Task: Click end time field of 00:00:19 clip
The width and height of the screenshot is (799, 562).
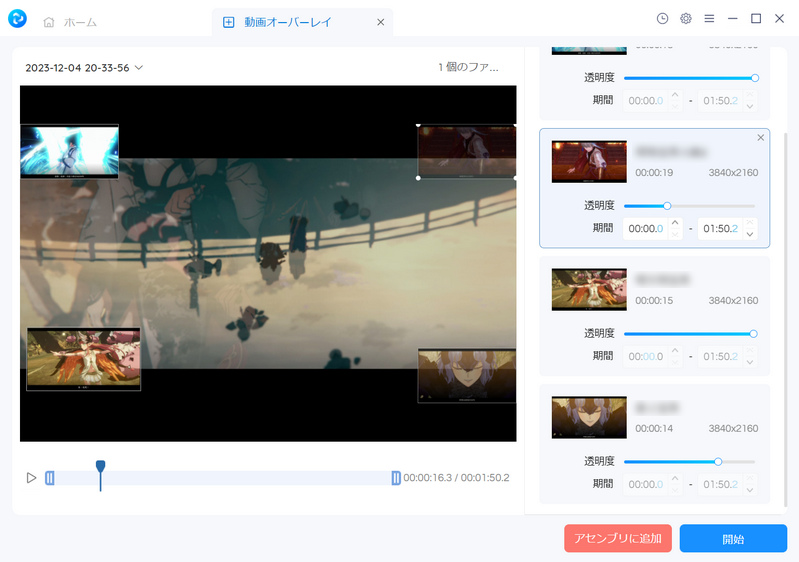Action: pyautogui.click(x=721, y=229)
